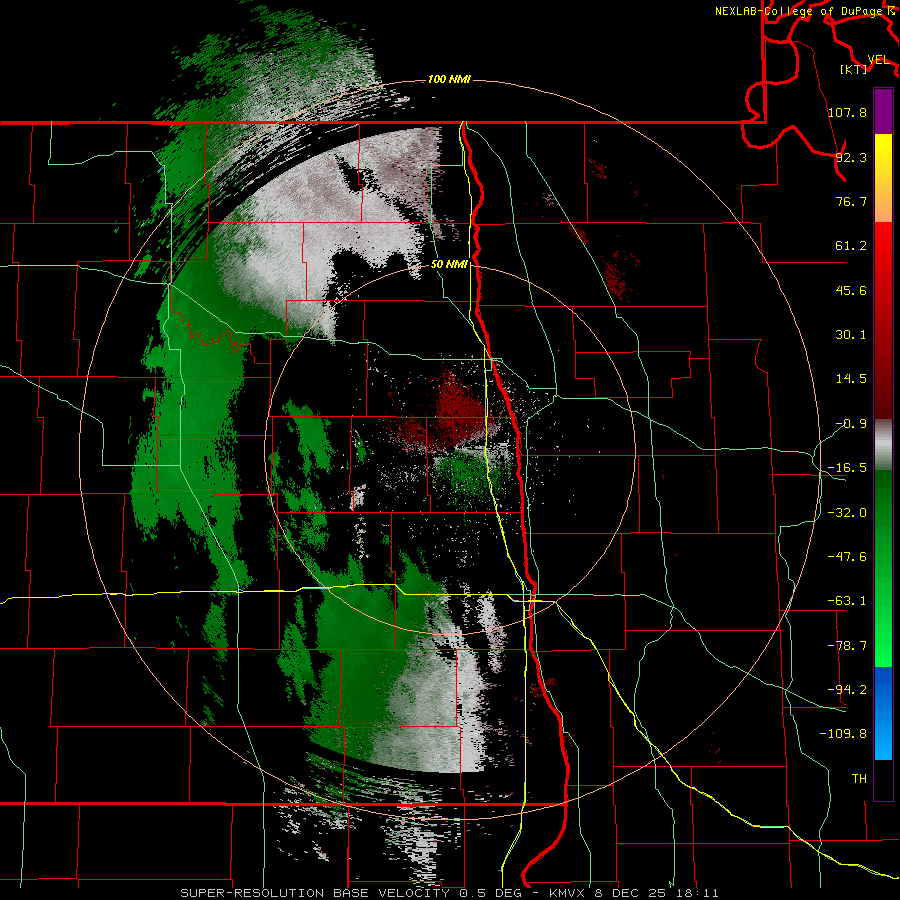
Task: Click the '100 NMI' range ring label
Action: [x=449, y=79]
